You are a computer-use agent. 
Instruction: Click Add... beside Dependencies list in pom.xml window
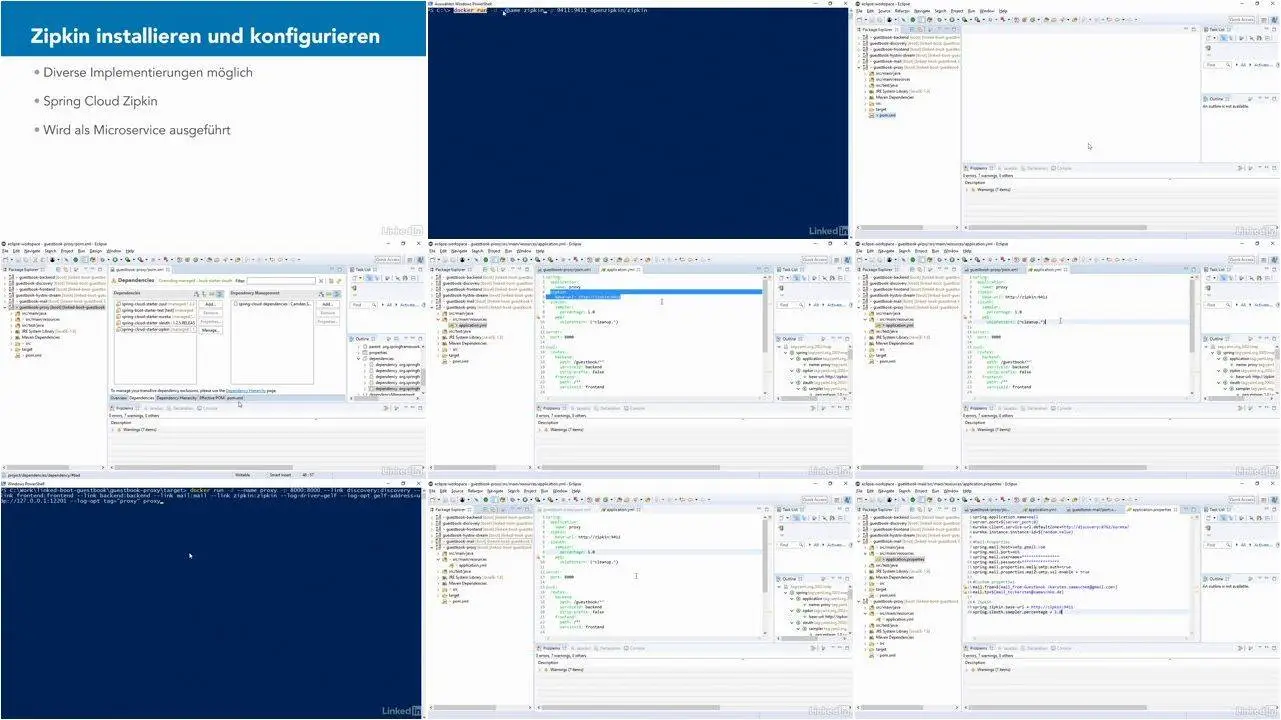tap(210, 304)
